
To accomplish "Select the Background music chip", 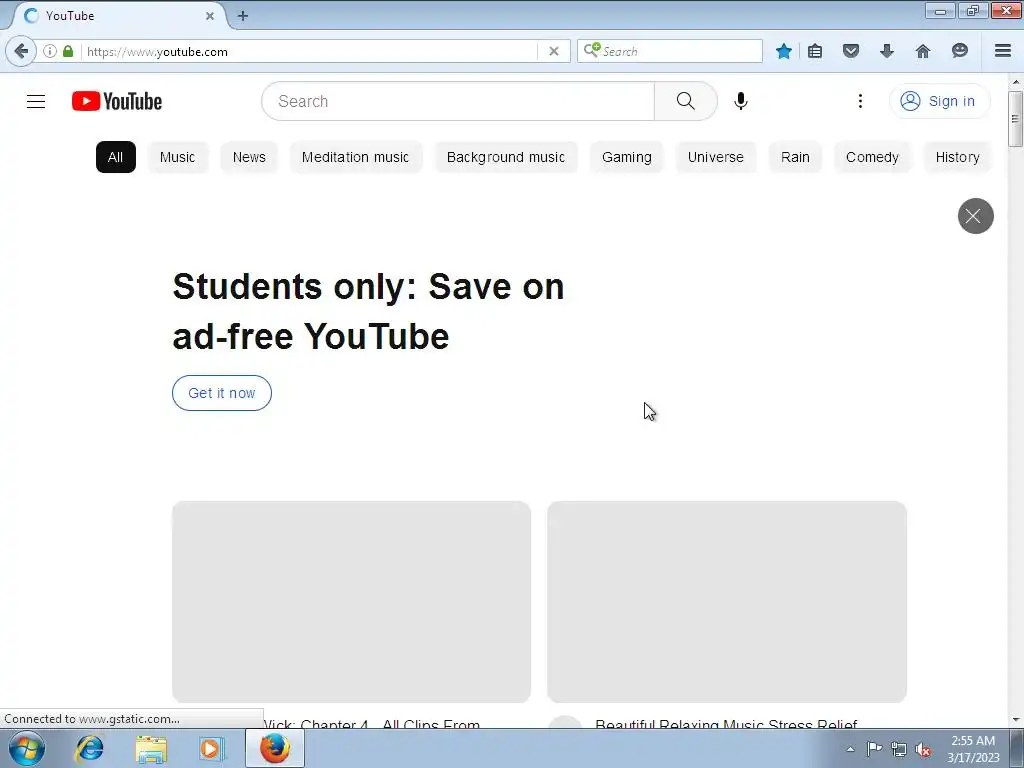I will coord(505,157).
